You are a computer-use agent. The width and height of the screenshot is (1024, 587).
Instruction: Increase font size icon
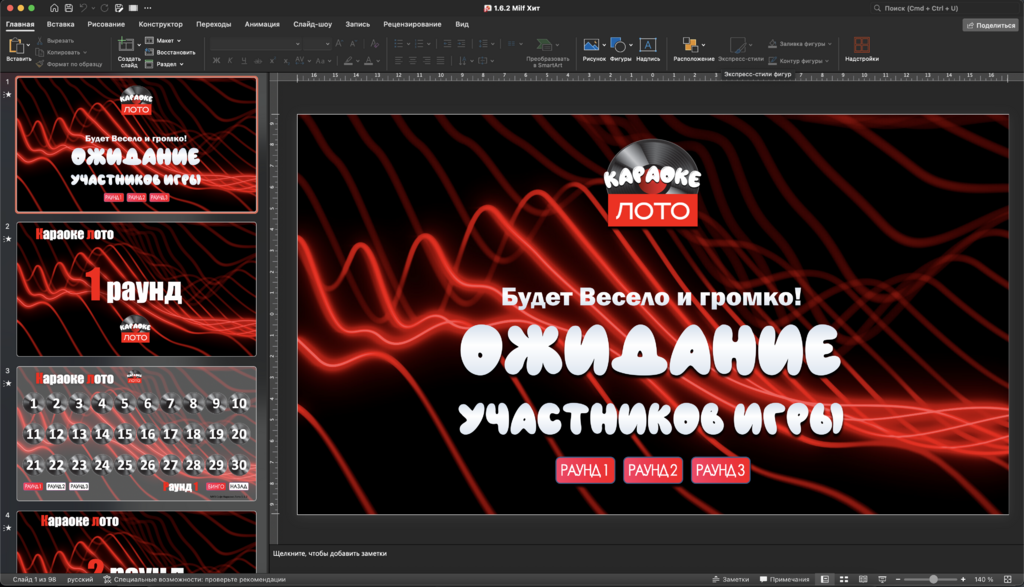(339, 44)
